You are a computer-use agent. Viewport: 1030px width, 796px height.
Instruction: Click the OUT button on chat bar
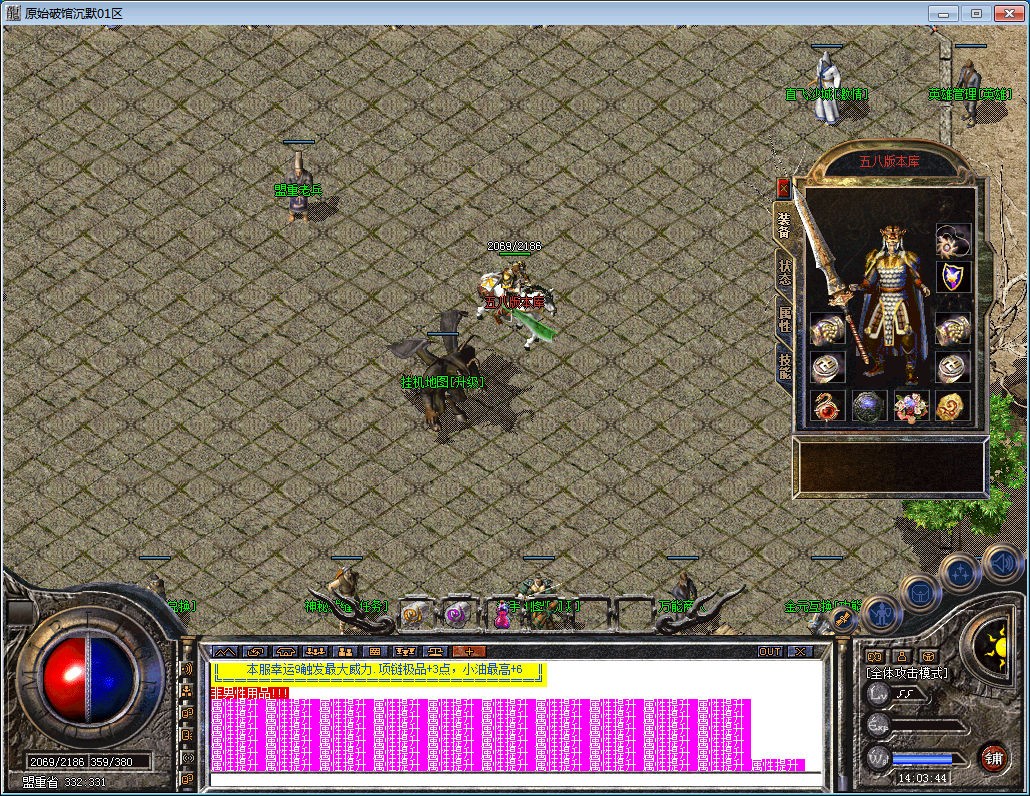(x=770, y=652)
